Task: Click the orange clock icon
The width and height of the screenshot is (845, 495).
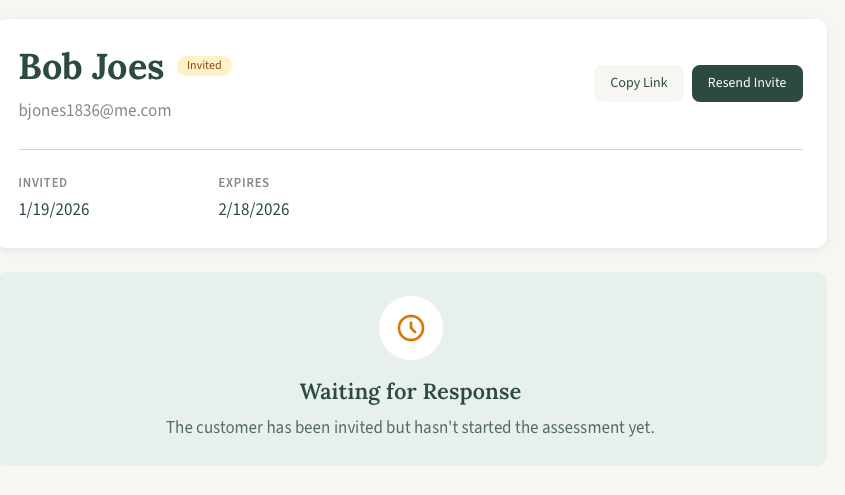Action: [x=411, y=328]
